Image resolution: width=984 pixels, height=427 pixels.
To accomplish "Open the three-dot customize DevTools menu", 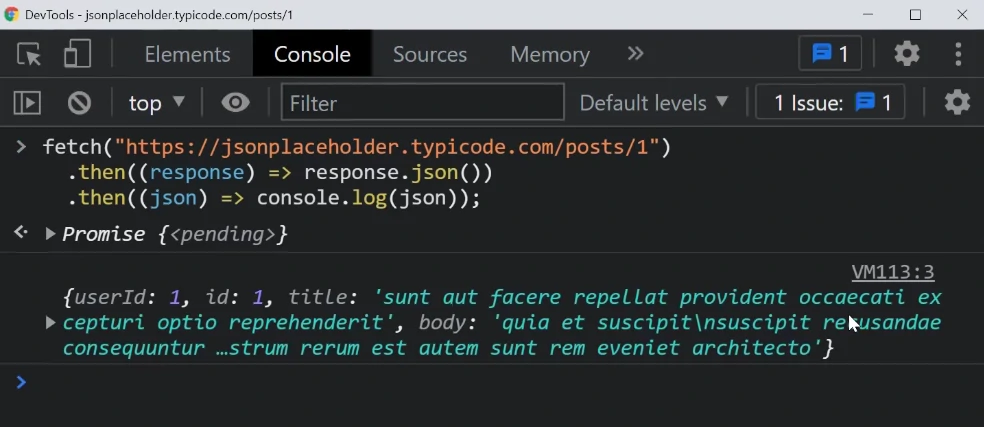I will click(958, 54).
